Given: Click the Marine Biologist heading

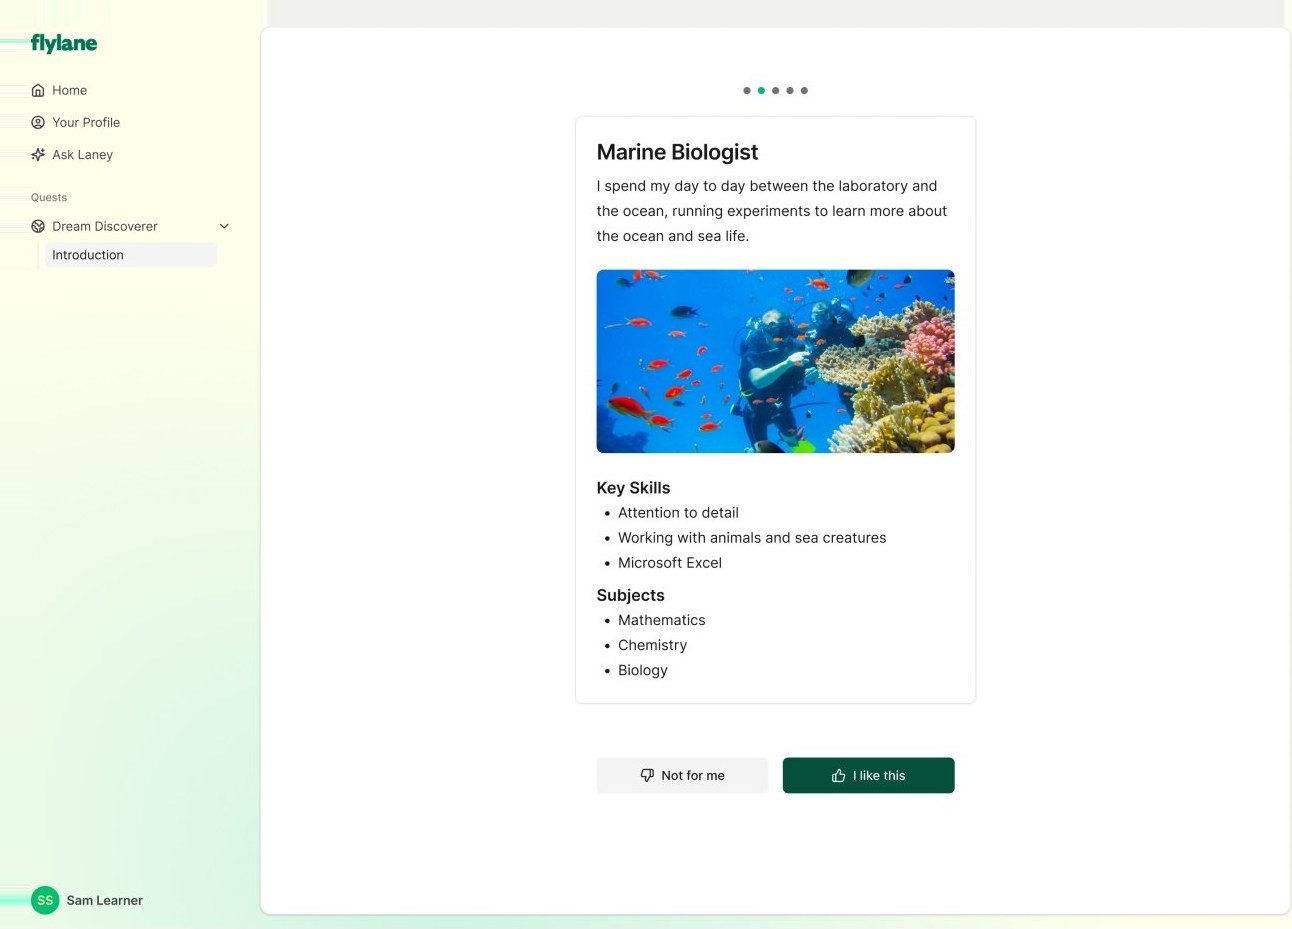Looking at the screenshot, I should [677, 152].
